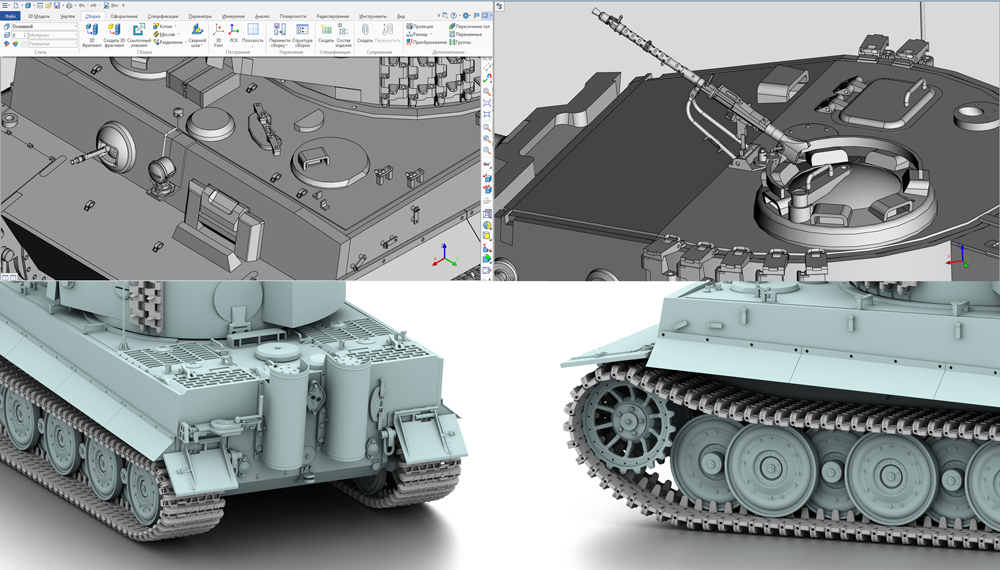Click the 3D Фрагмент tool
Viewport: 1000px width, 570px height.
92,35
